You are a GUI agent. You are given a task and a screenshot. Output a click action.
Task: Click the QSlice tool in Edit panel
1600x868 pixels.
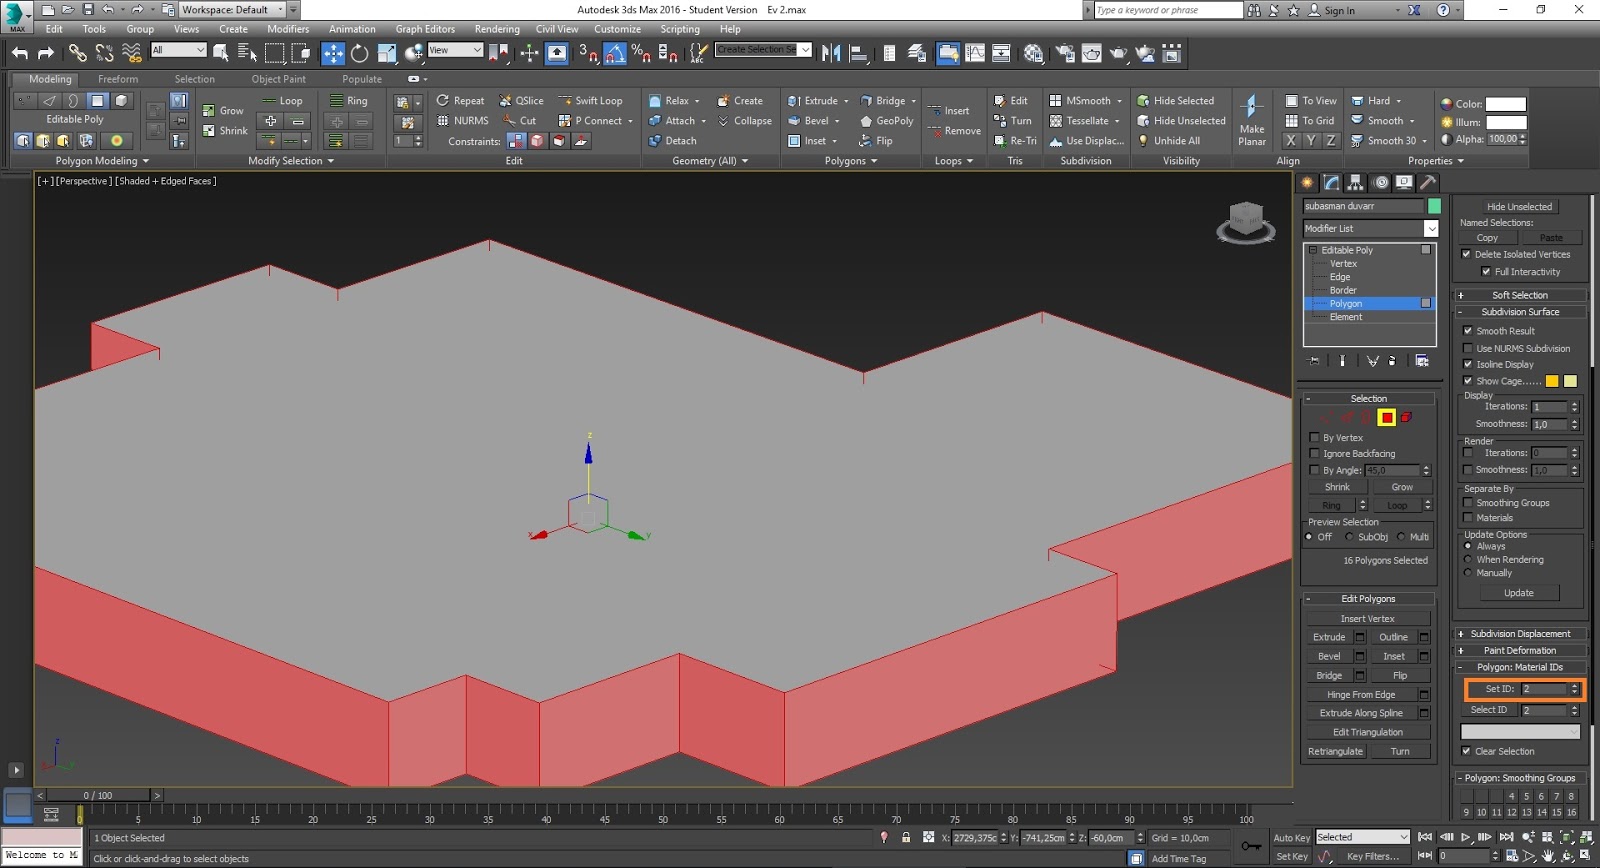point(521,101)
